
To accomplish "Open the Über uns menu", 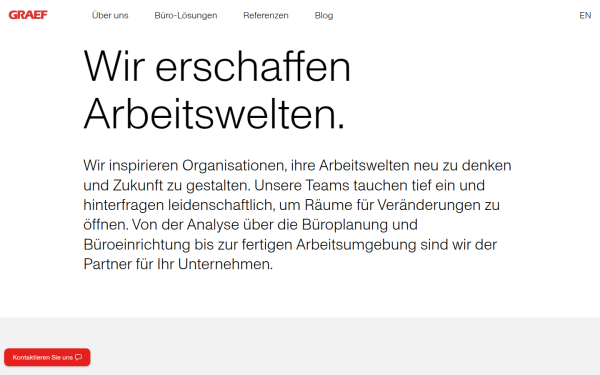I will (110, 15).
